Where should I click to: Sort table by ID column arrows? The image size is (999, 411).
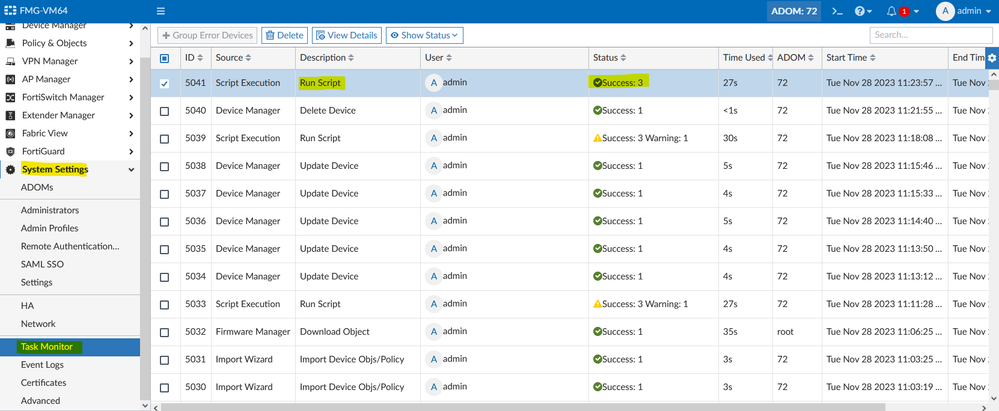click(x=204, y=58)
